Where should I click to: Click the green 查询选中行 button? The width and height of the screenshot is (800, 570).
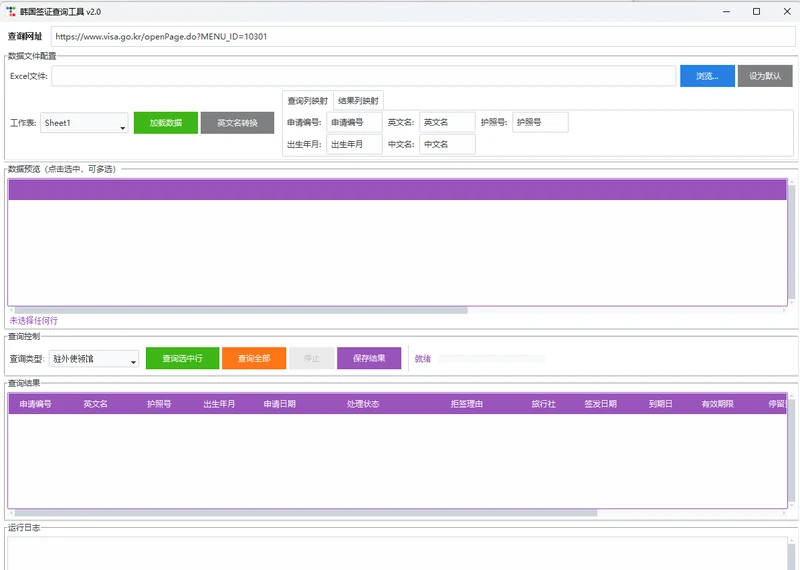coord(183,358)
